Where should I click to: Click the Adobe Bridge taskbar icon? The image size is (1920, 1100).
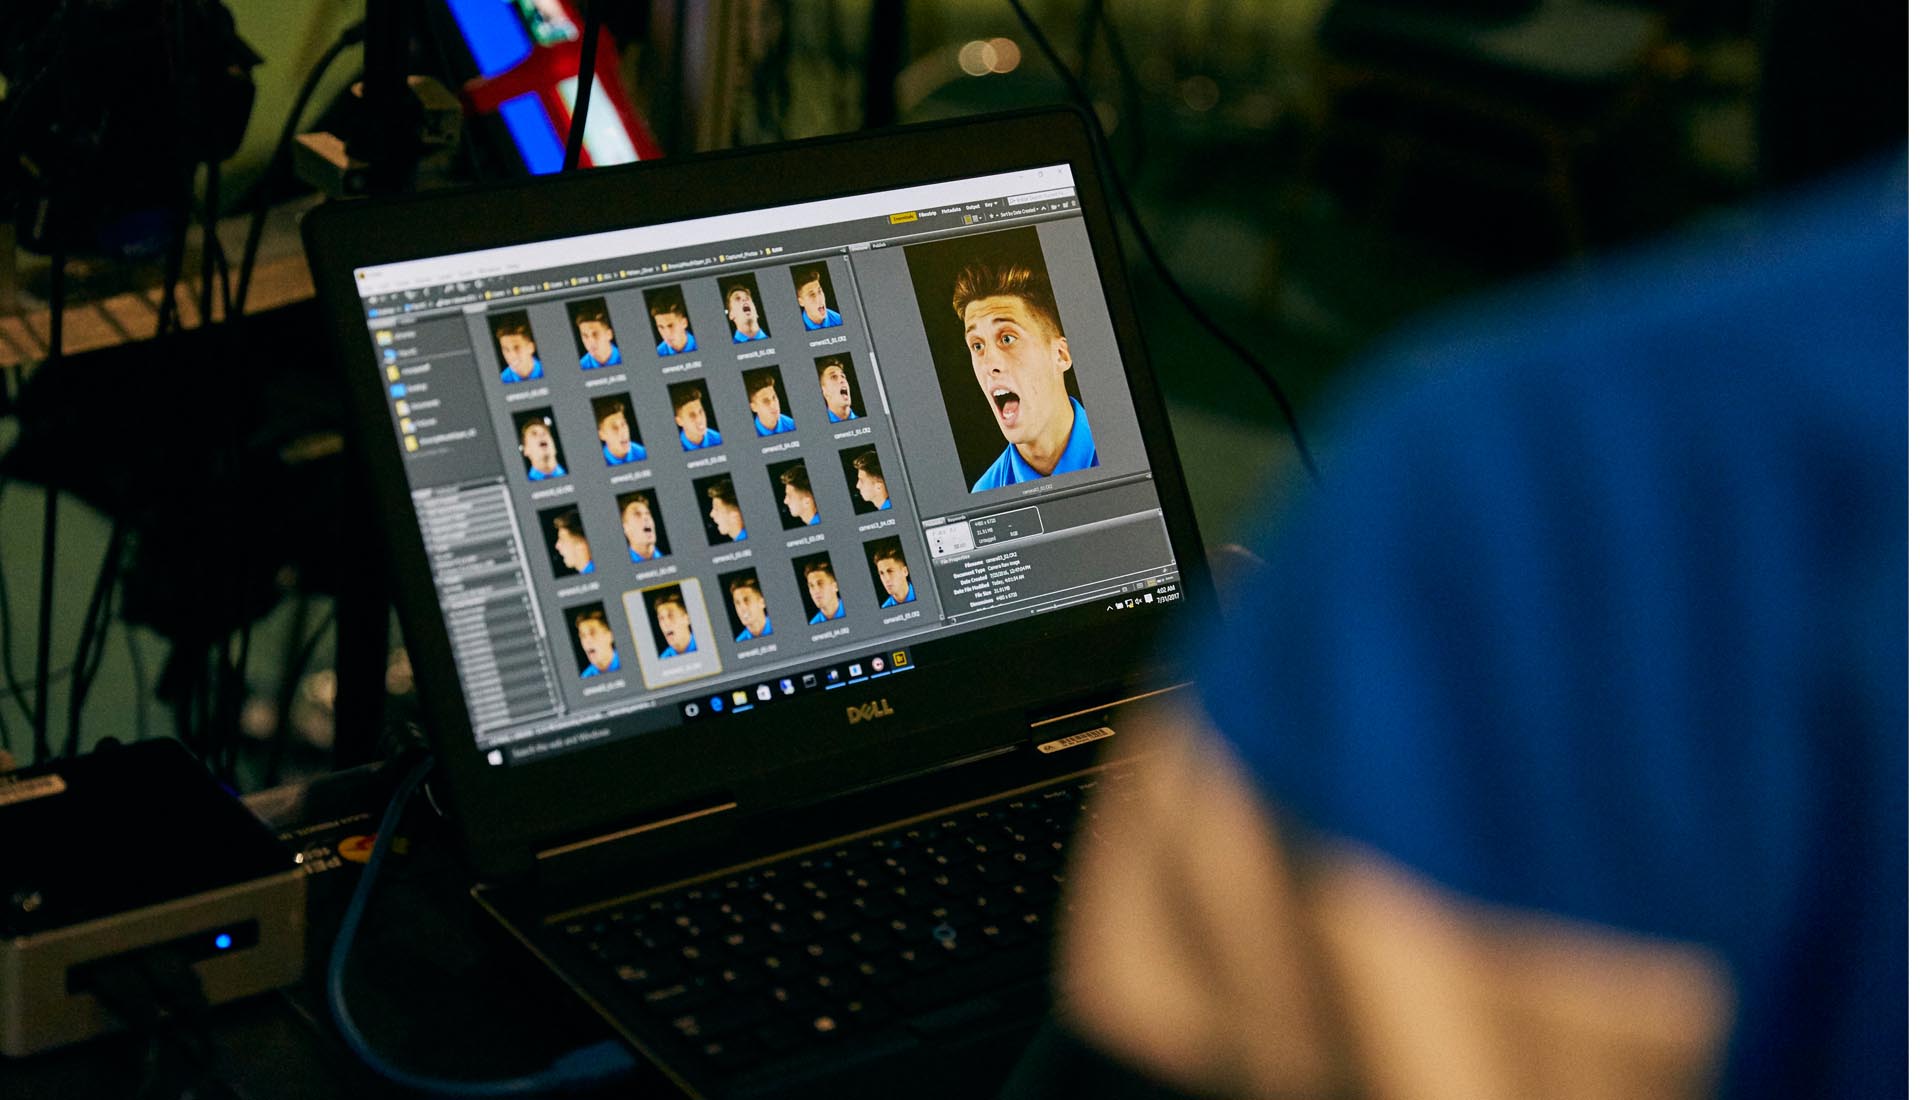899,659
